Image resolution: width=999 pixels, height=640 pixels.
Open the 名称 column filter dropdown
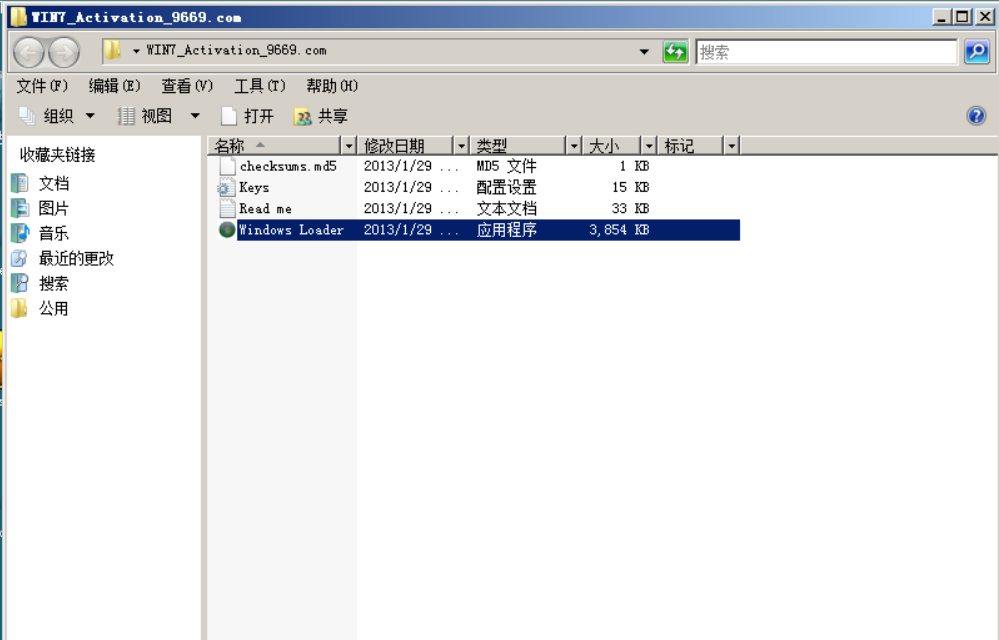[x=348, y=146]
